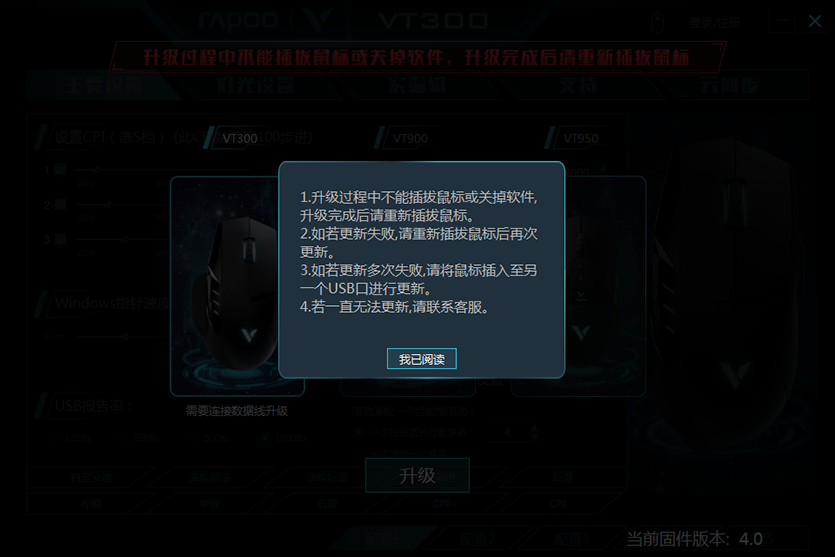835x557 pixels.
Task: Toggle CPI level 1 checkbox
Action: pyautogui.click(x=61, y=170)
